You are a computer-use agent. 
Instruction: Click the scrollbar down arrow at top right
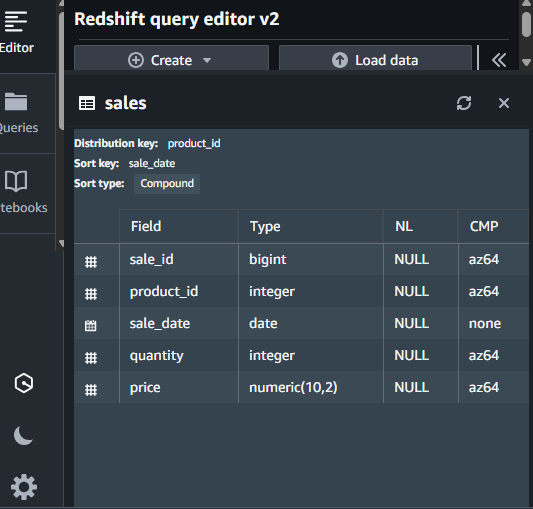(x=526, y=62)
